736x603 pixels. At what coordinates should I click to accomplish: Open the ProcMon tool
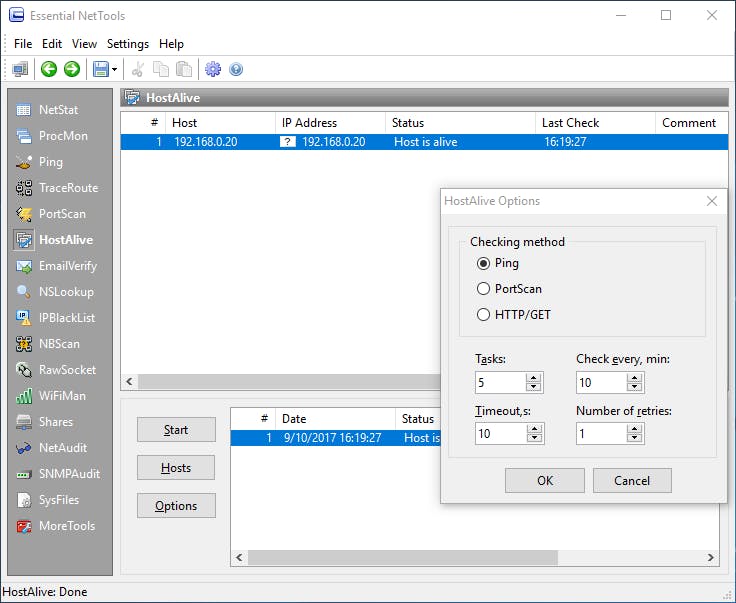point(52,136)
